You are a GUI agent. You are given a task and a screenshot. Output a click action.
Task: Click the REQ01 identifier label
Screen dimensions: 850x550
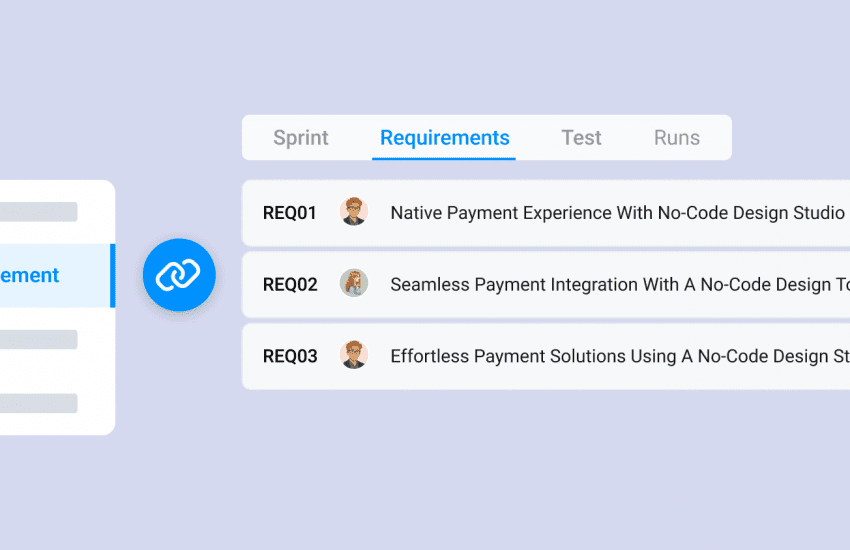click(289, 213)
